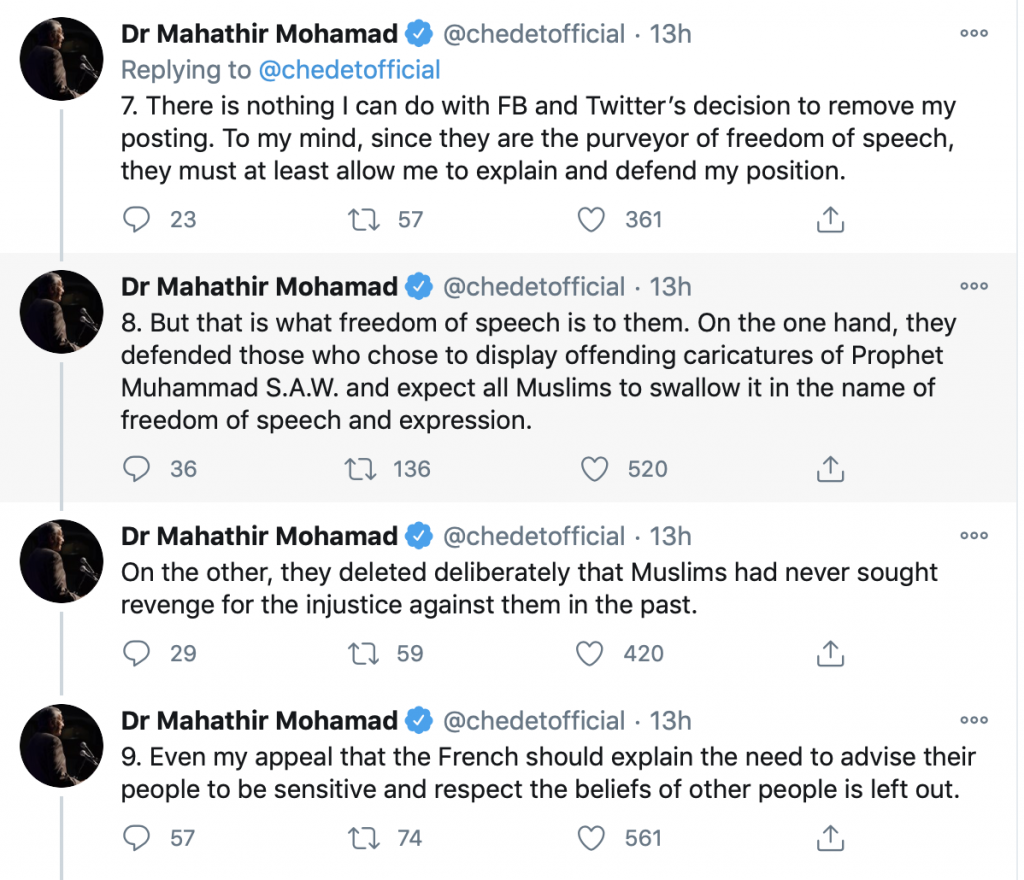Open the more options menu on tweet 7

click(x=973, y=32)
